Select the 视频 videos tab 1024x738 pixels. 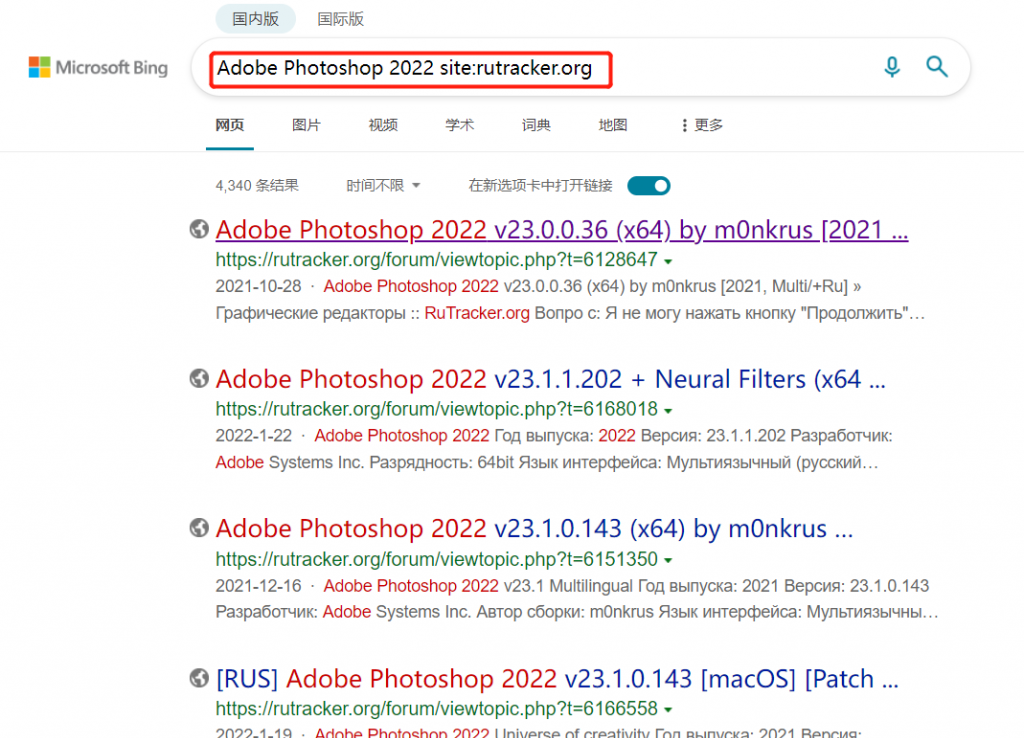[383, 125]
